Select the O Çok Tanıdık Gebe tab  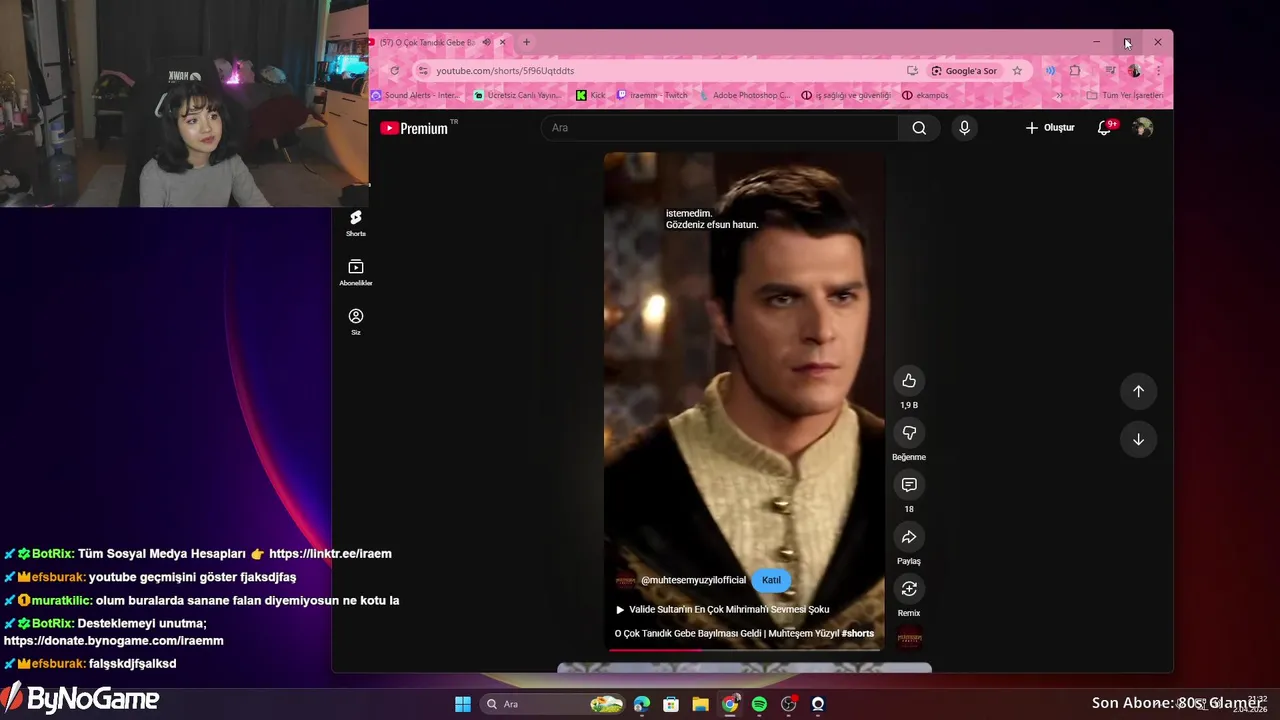428,42
